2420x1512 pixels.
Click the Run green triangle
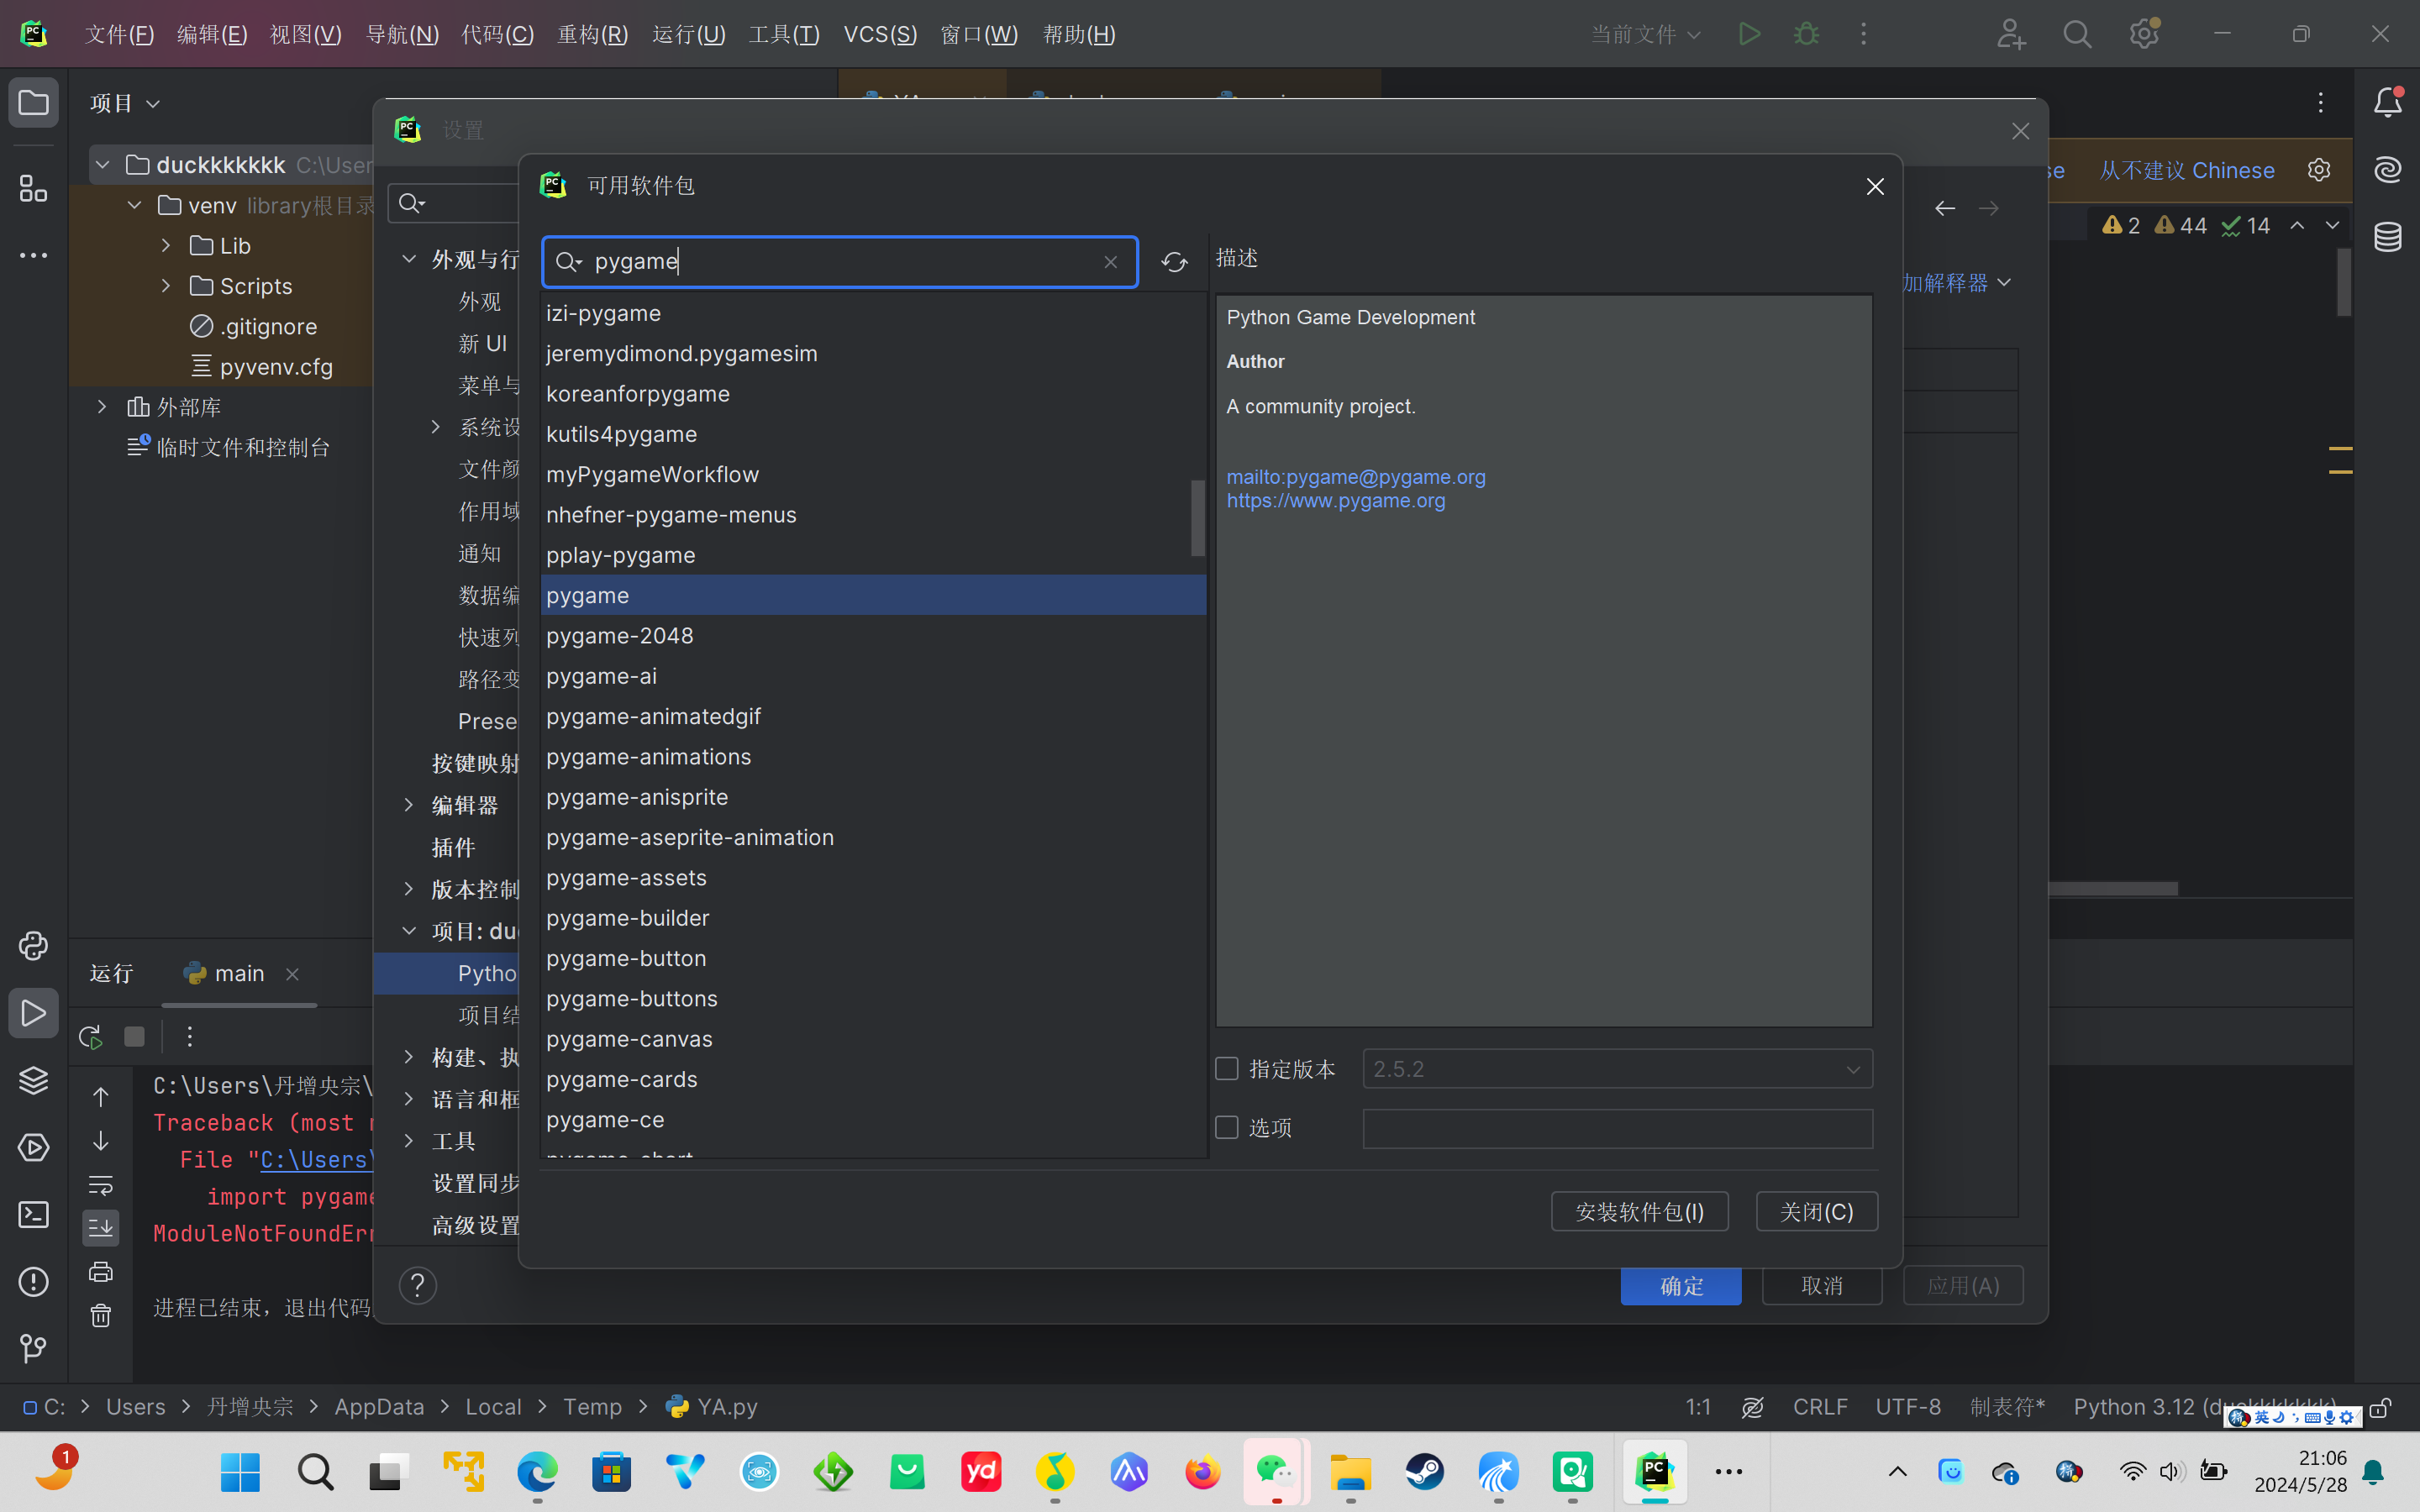(1749, 34)
